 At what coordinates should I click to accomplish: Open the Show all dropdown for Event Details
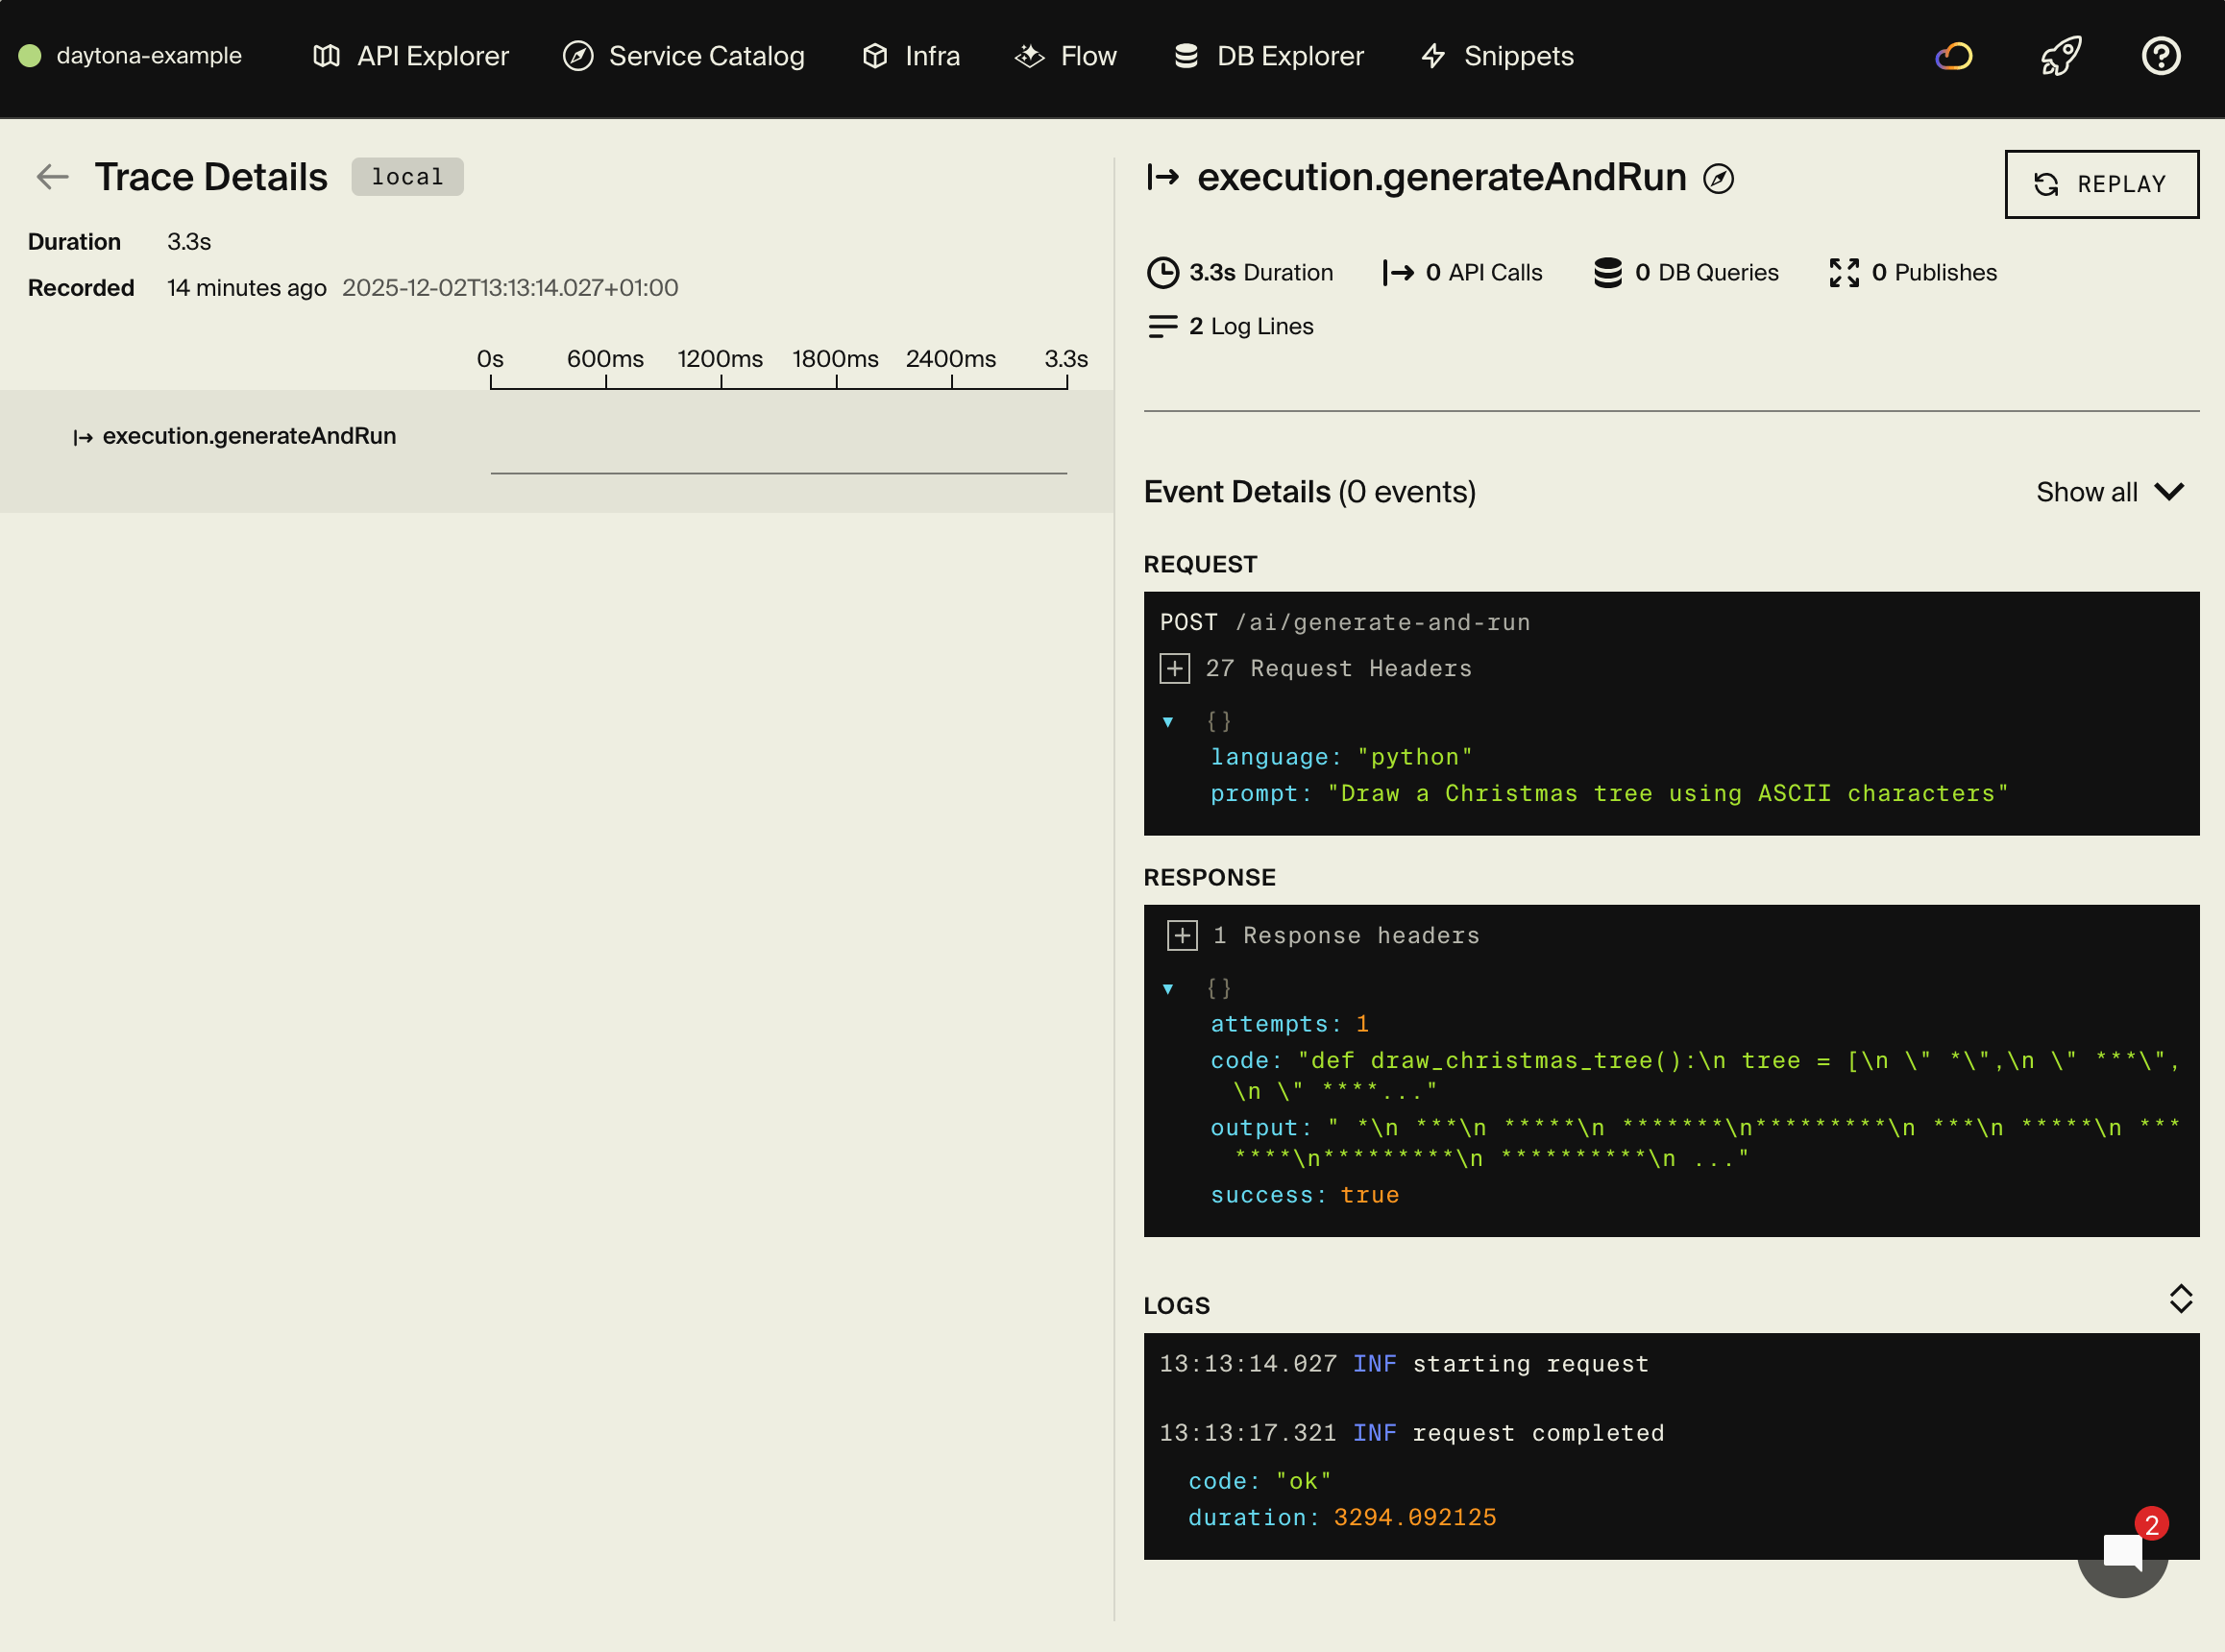click(x=2110, y=491)
